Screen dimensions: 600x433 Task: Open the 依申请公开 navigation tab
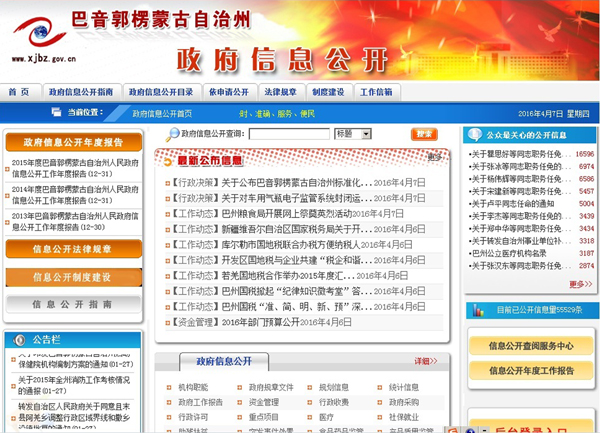tap(228, 92)
